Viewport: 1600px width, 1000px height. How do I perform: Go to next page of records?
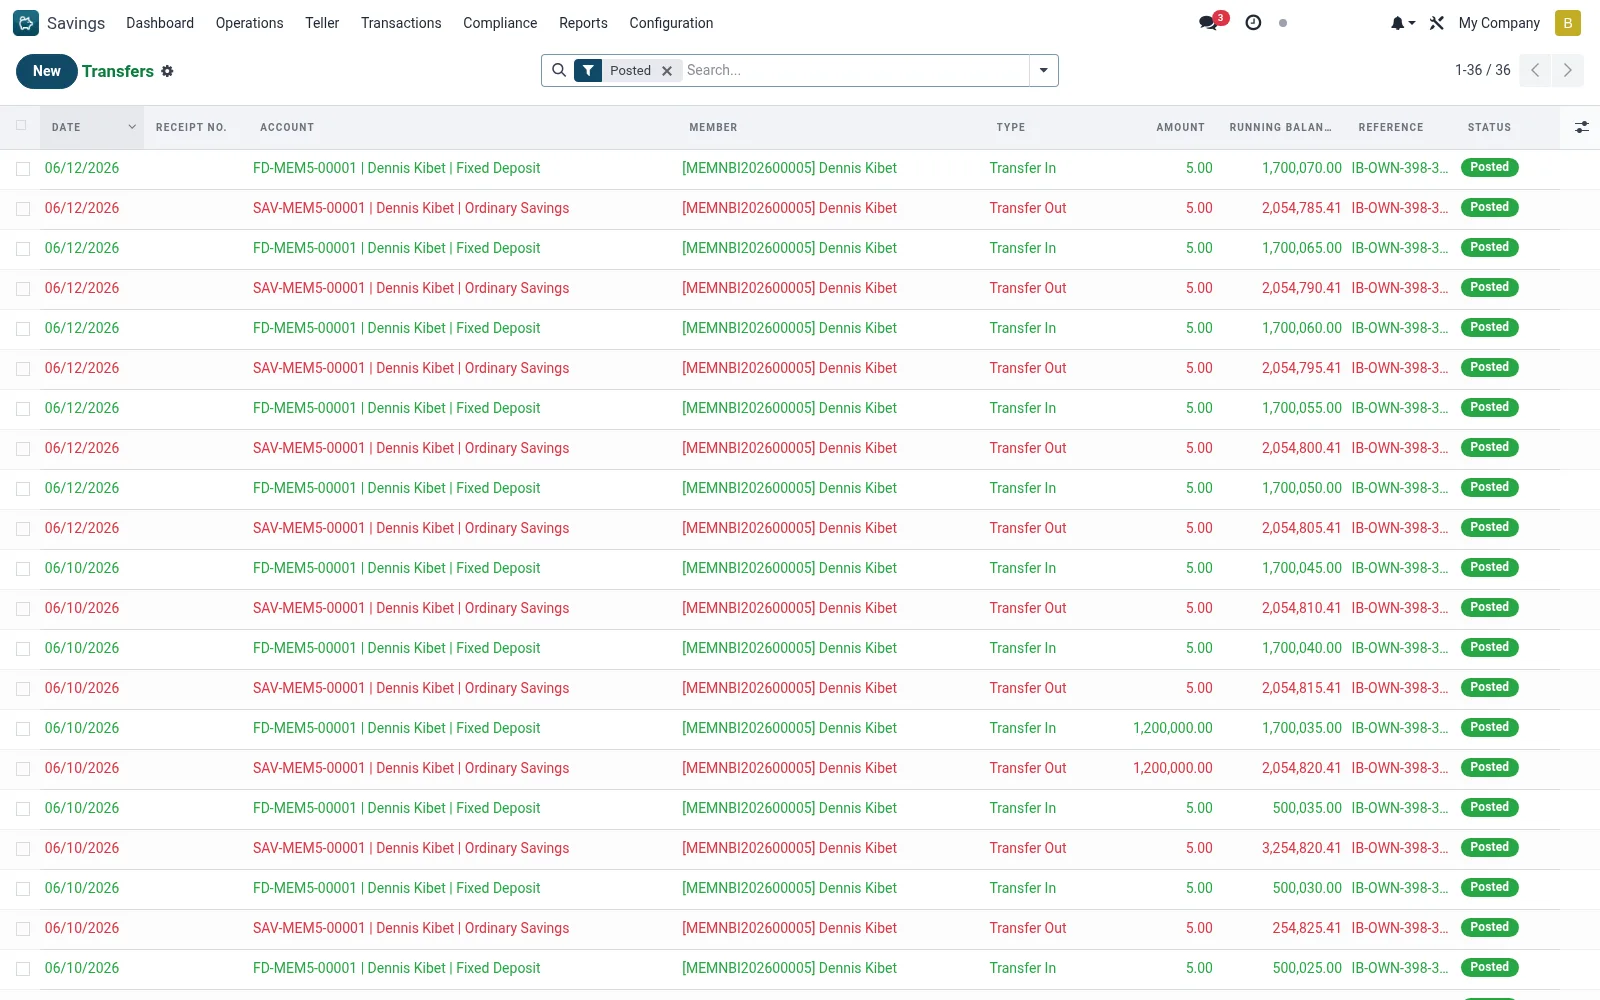click(1568, 70)
